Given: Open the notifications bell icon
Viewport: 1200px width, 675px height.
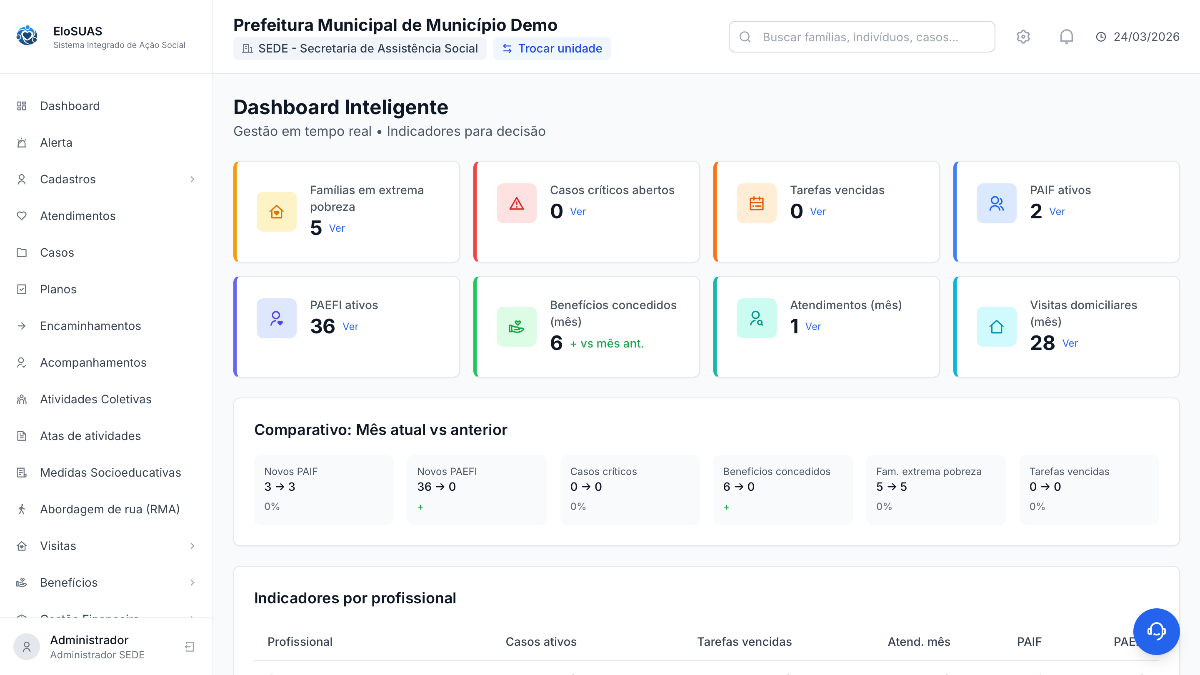Looking at the screenshot, I should [1066, 36].
